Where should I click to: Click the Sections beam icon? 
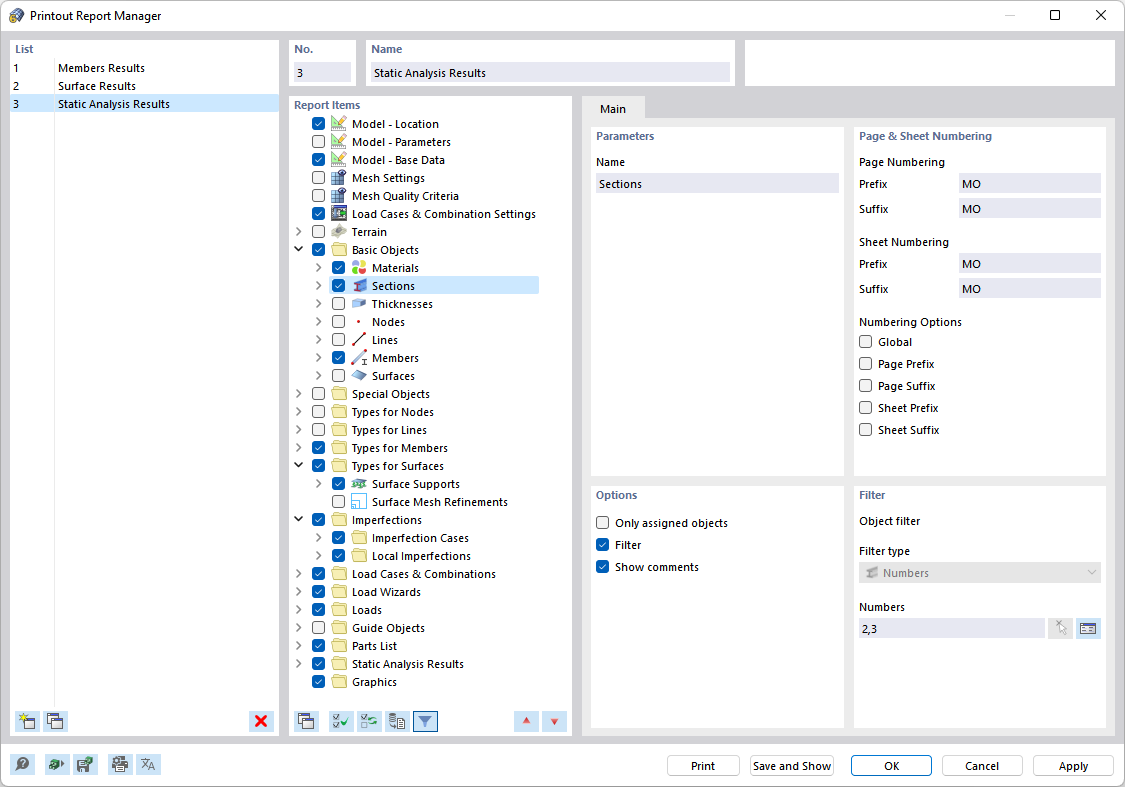point(359,286)
